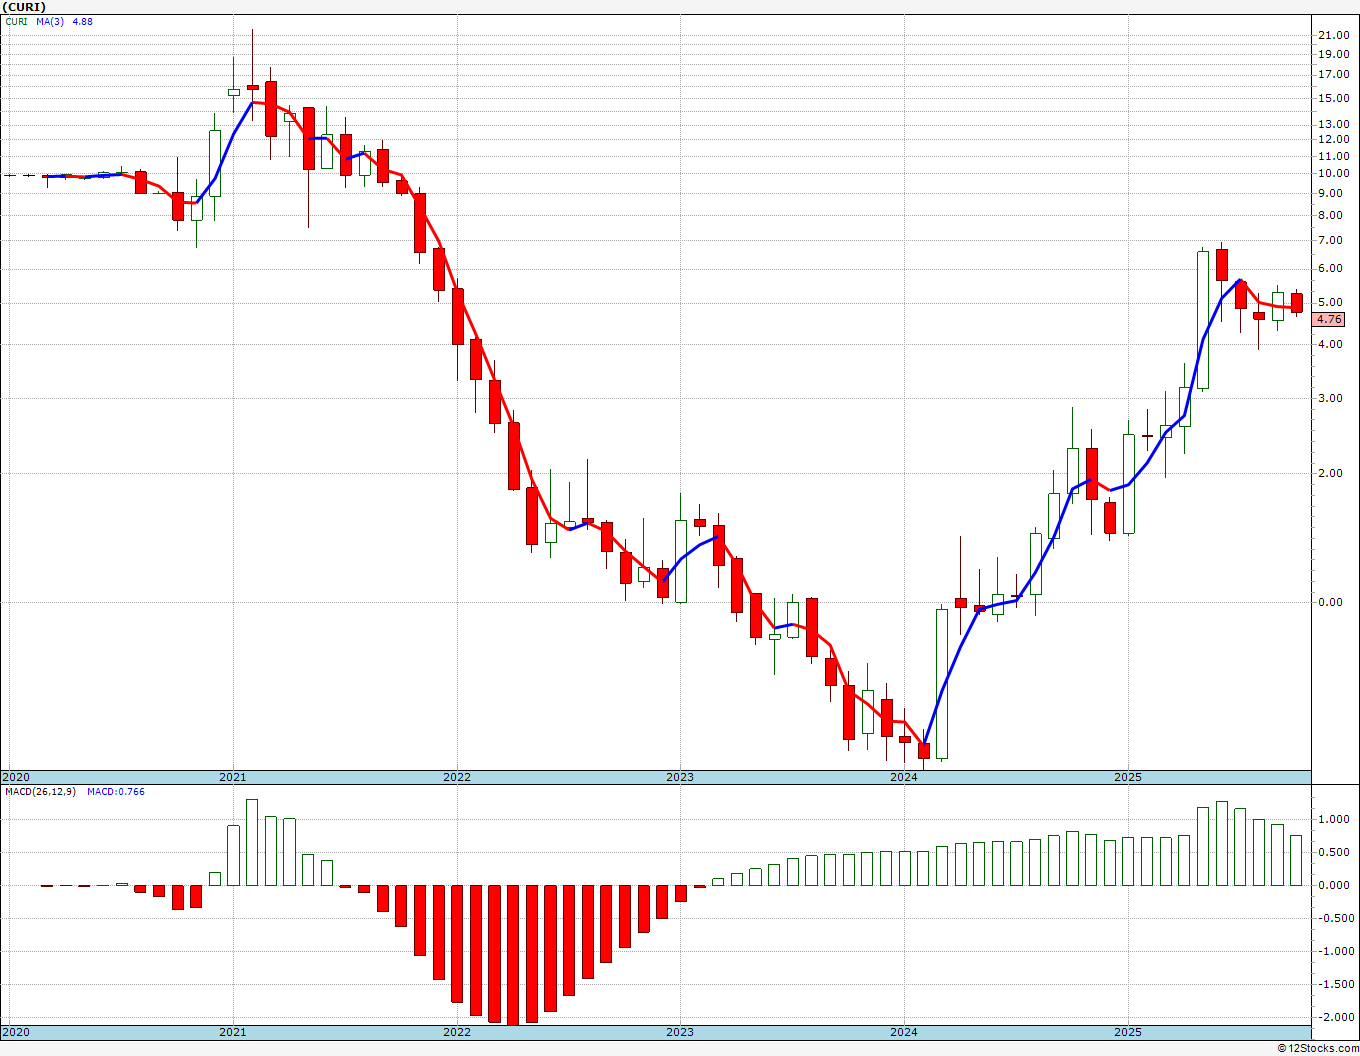Select the 0.500 MACD axis label
The height and width of the screenshot is (1056, 1360).
[x=1336, y=852]
